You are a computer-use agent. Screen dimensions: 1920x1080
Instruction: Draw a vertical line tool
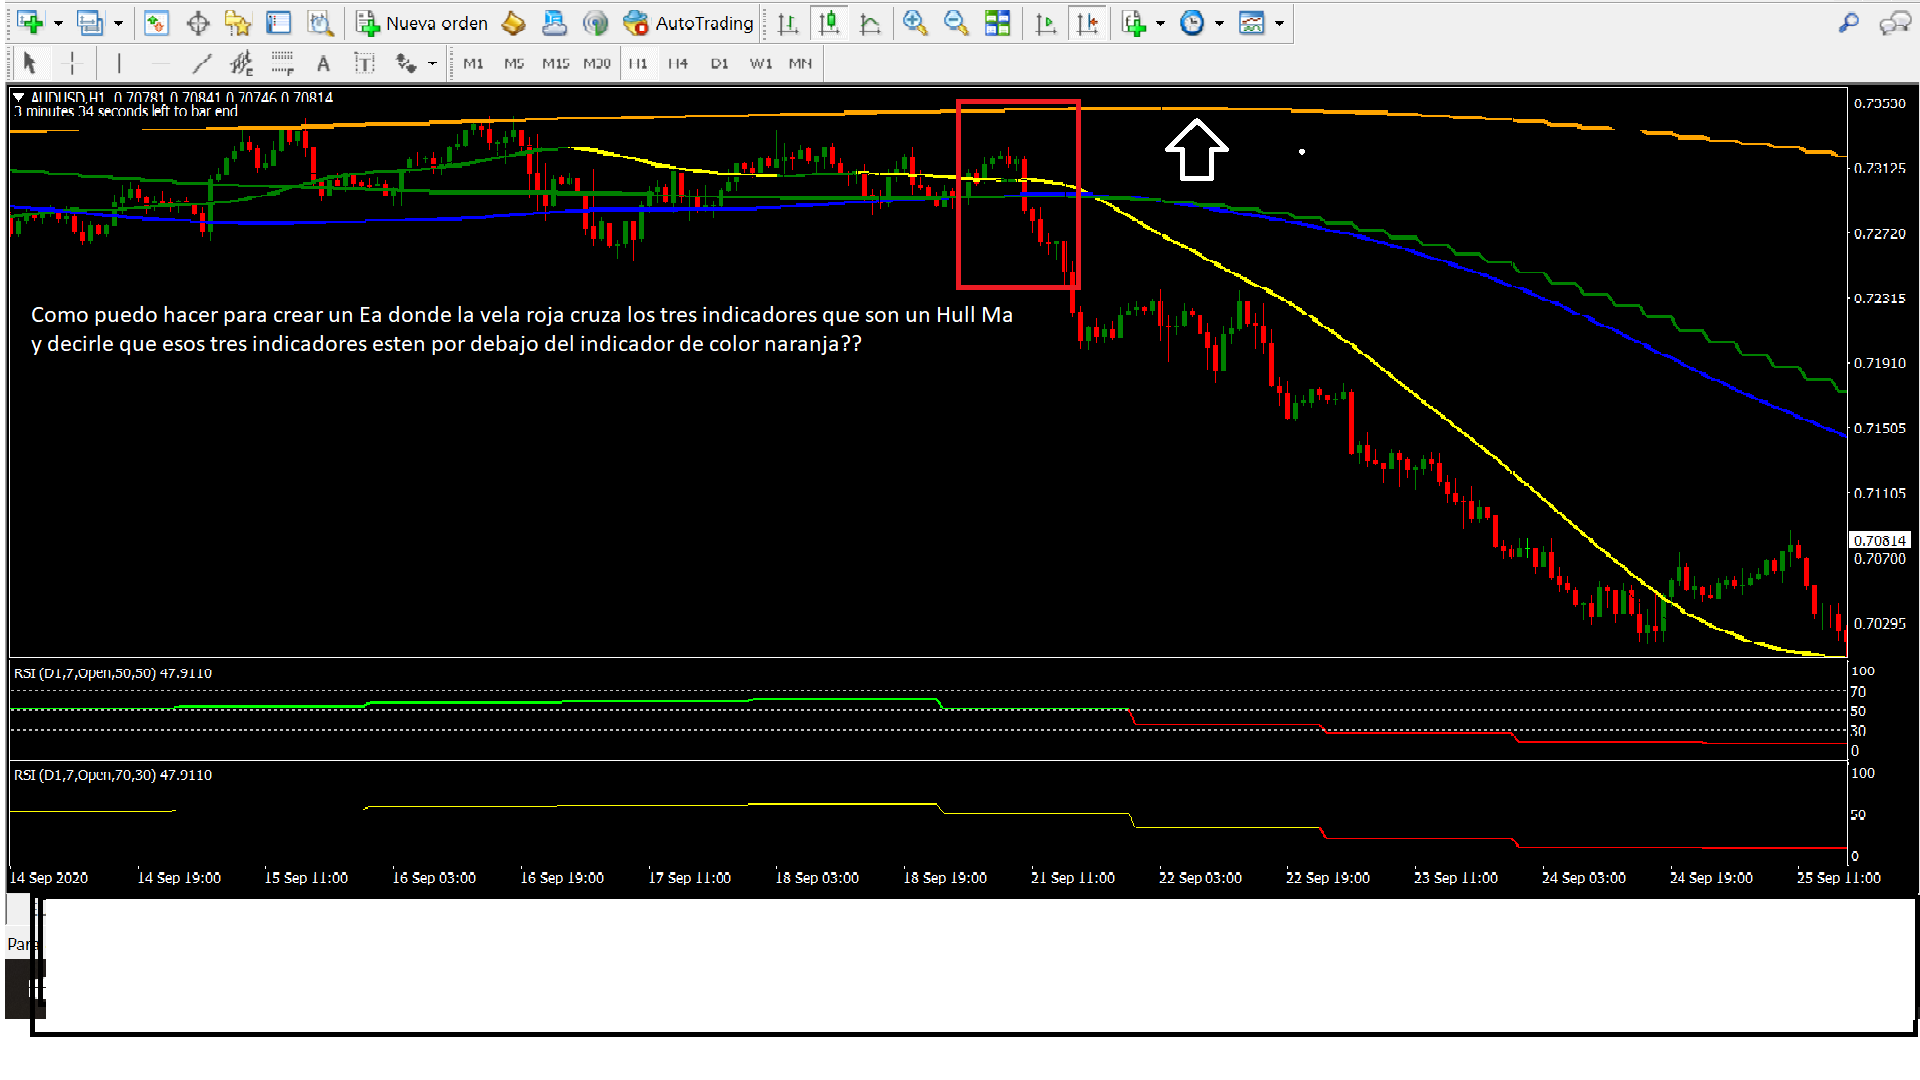coord(119,64)
